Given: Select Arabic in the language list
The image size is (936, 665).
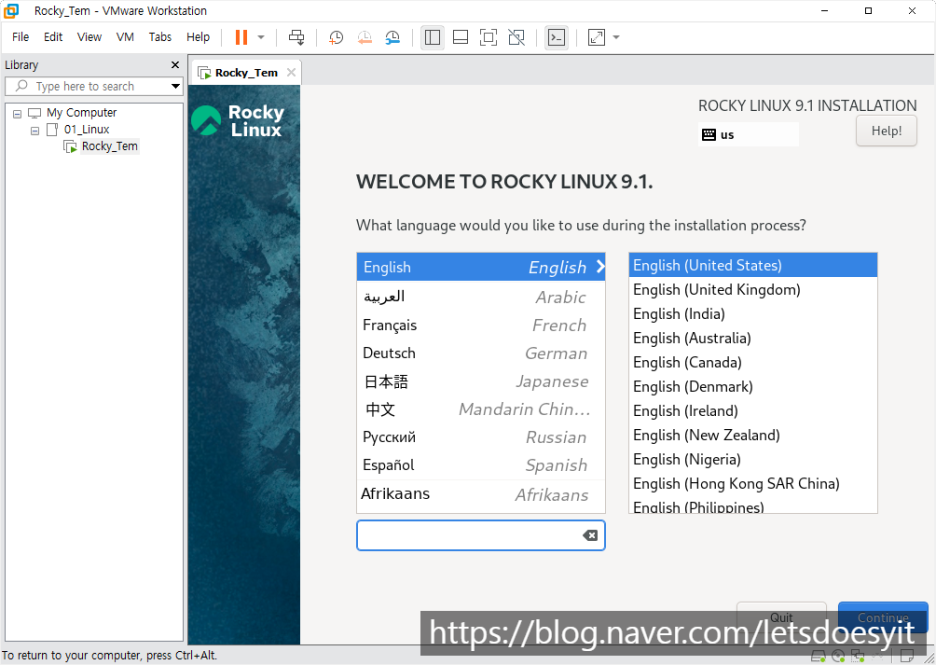Looking at the screenshot, I should click(x=481, y=297).
